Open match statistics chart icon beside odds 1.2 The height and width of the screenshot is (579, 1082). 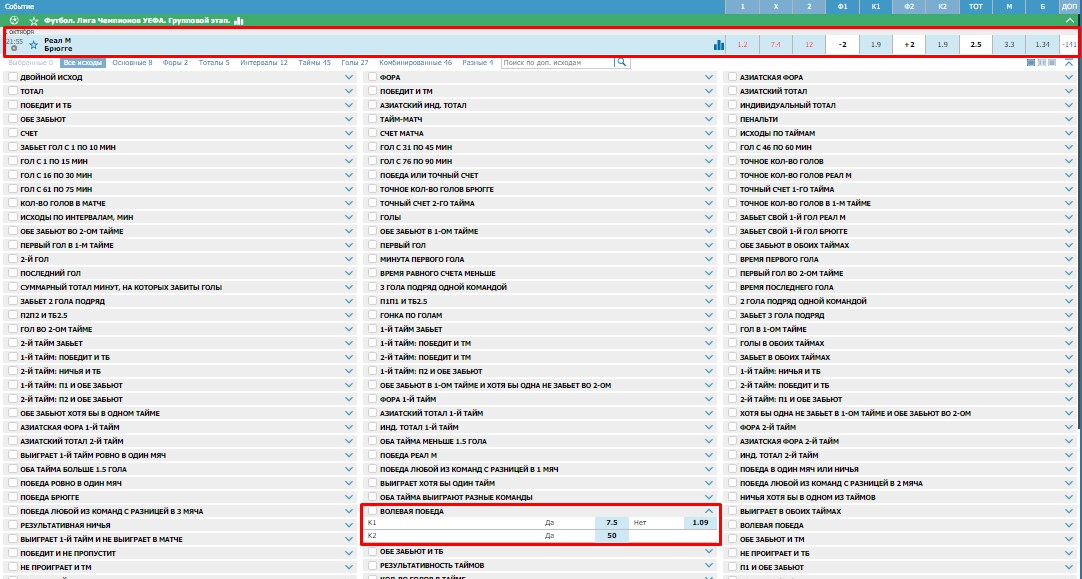click(718, 45)
